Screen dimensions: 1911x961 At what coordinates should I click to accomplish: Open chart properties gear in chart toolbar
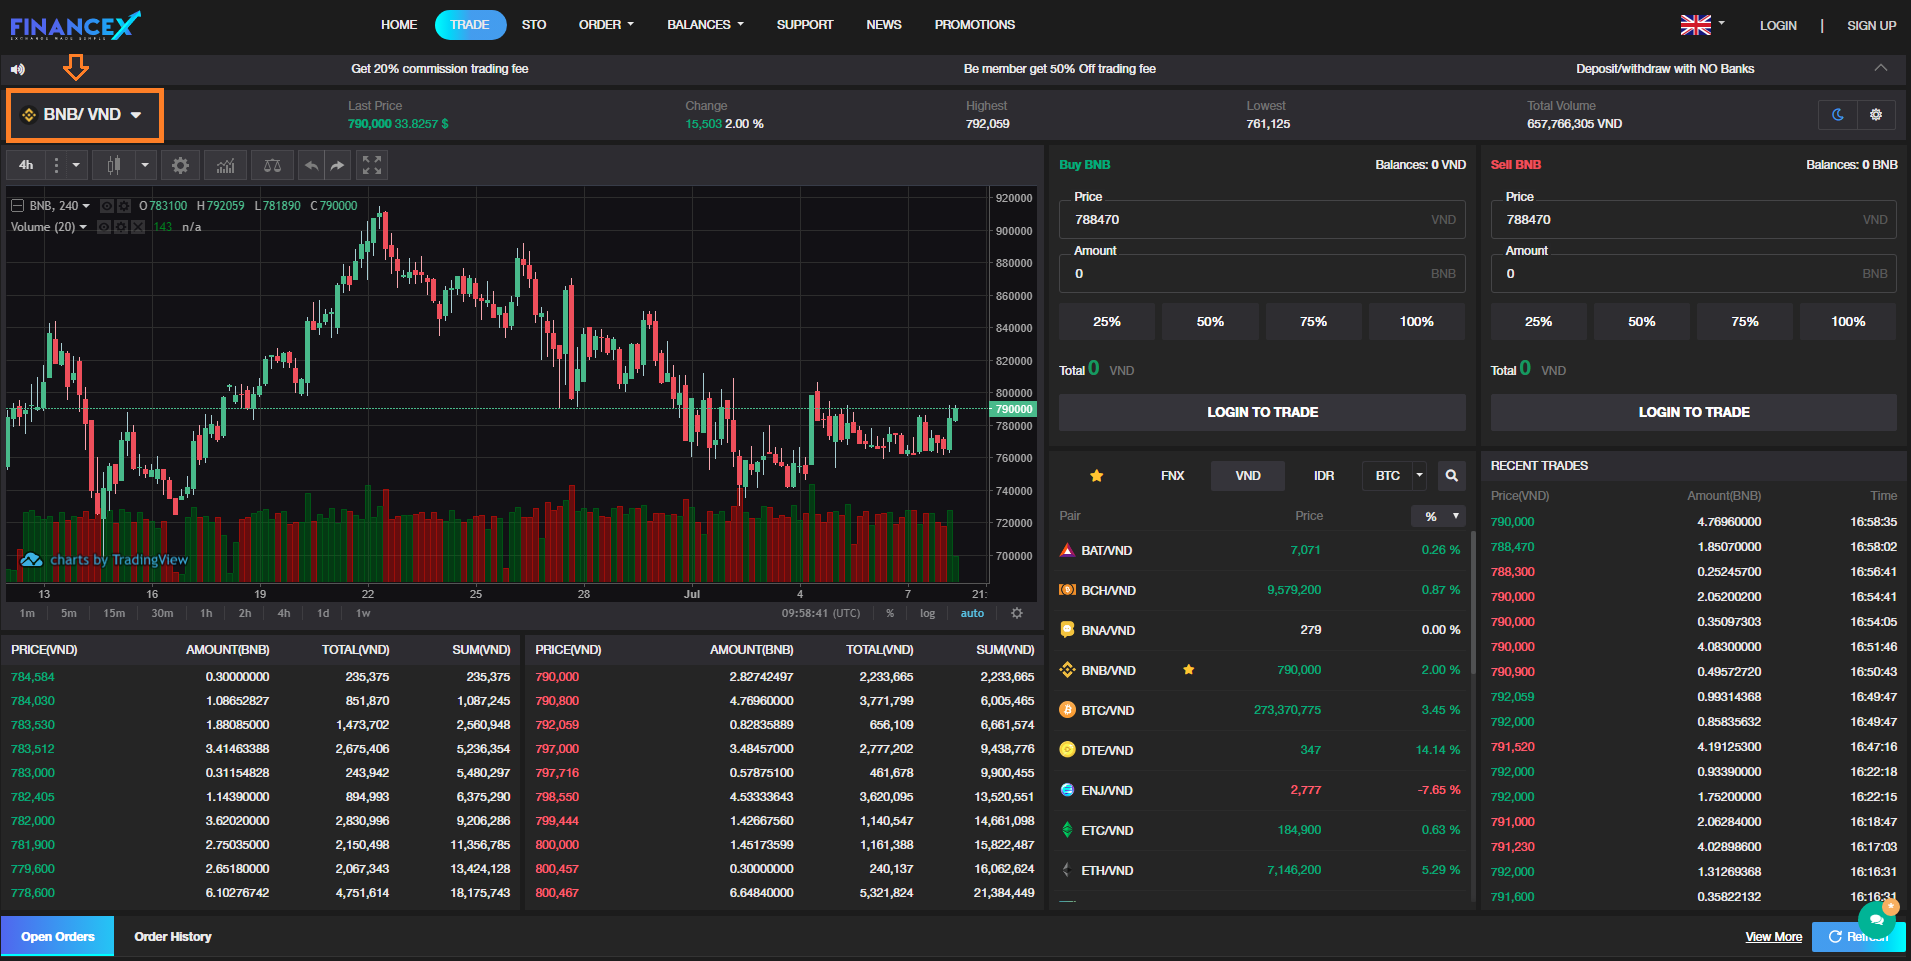coord(180,165)
